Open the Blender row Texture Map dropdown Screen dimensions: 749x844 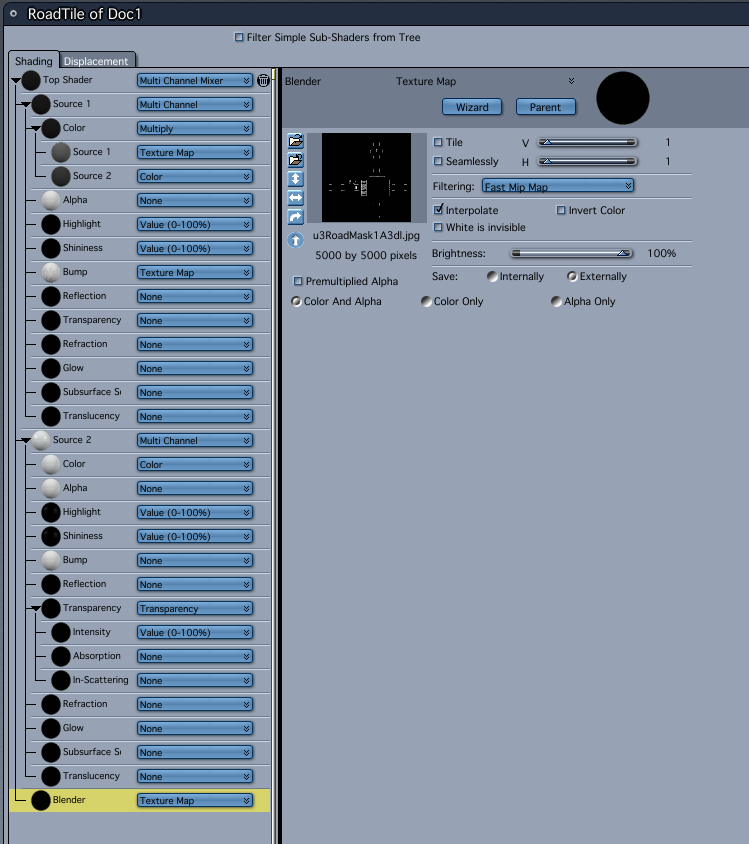click(x=195, y=800)
